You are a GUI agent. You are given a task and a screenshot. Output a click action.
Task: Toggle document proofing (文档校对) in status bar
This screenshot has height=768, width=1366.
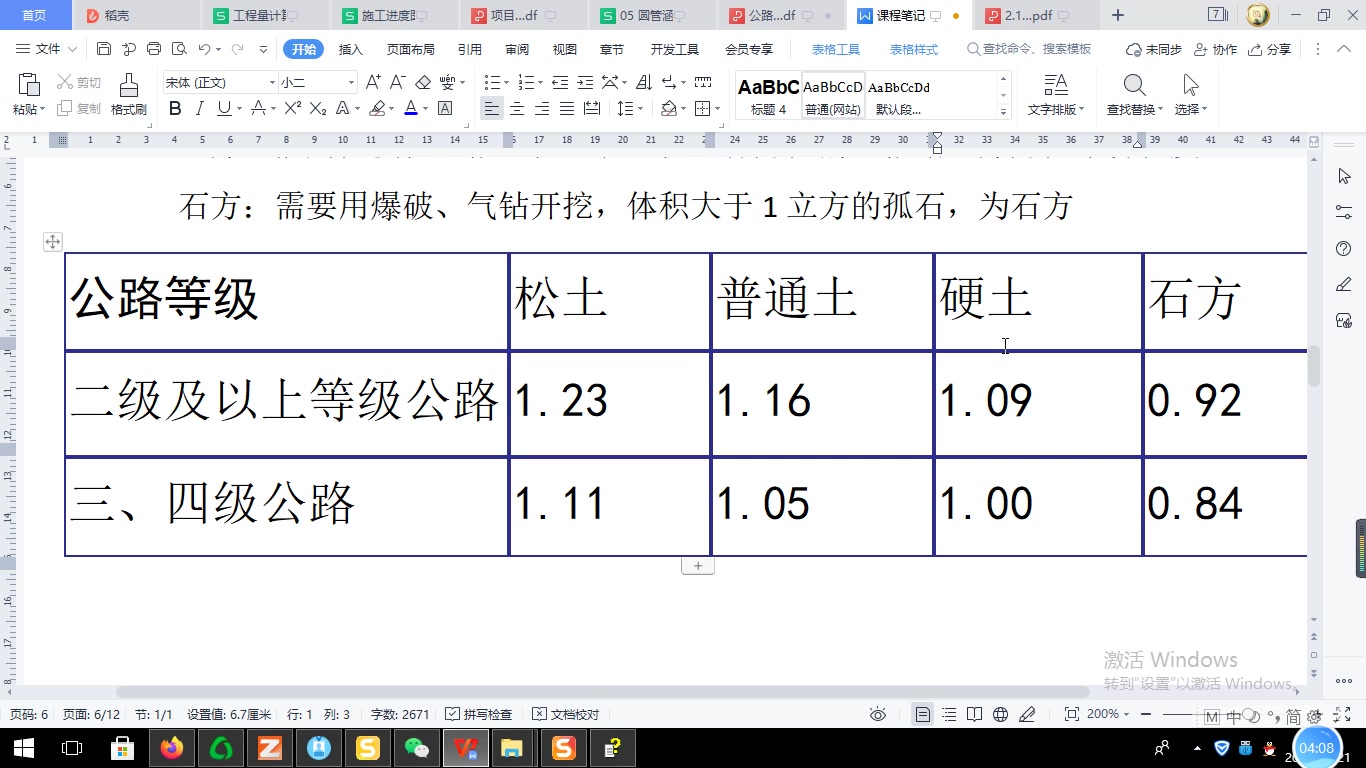point(566,714)
